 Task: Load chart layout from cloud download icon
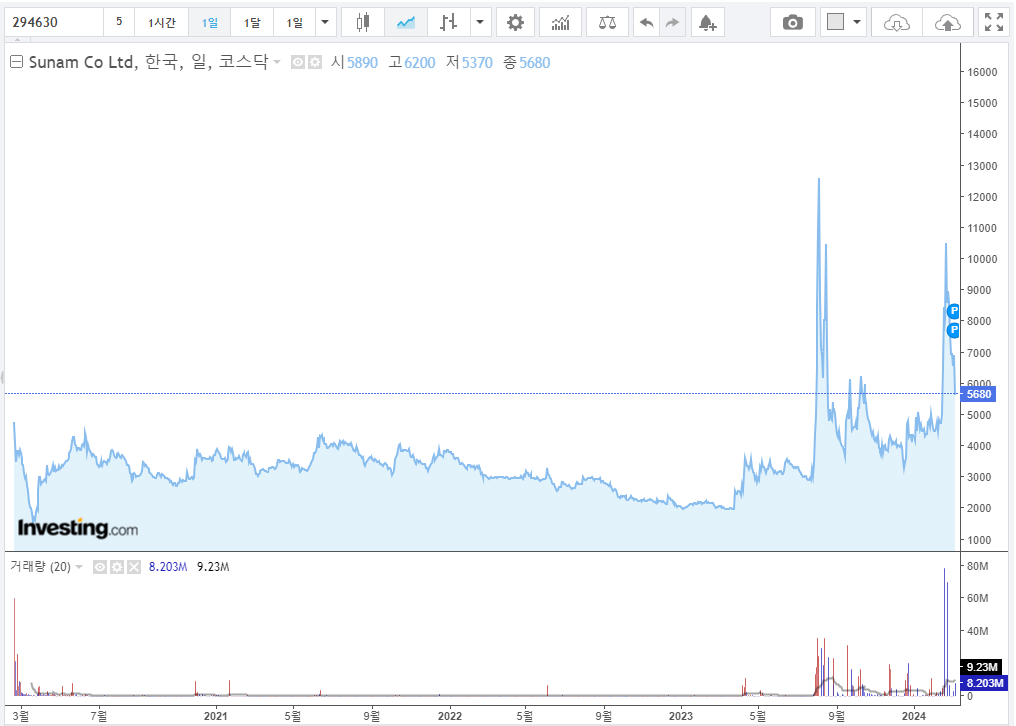(897, 23)
